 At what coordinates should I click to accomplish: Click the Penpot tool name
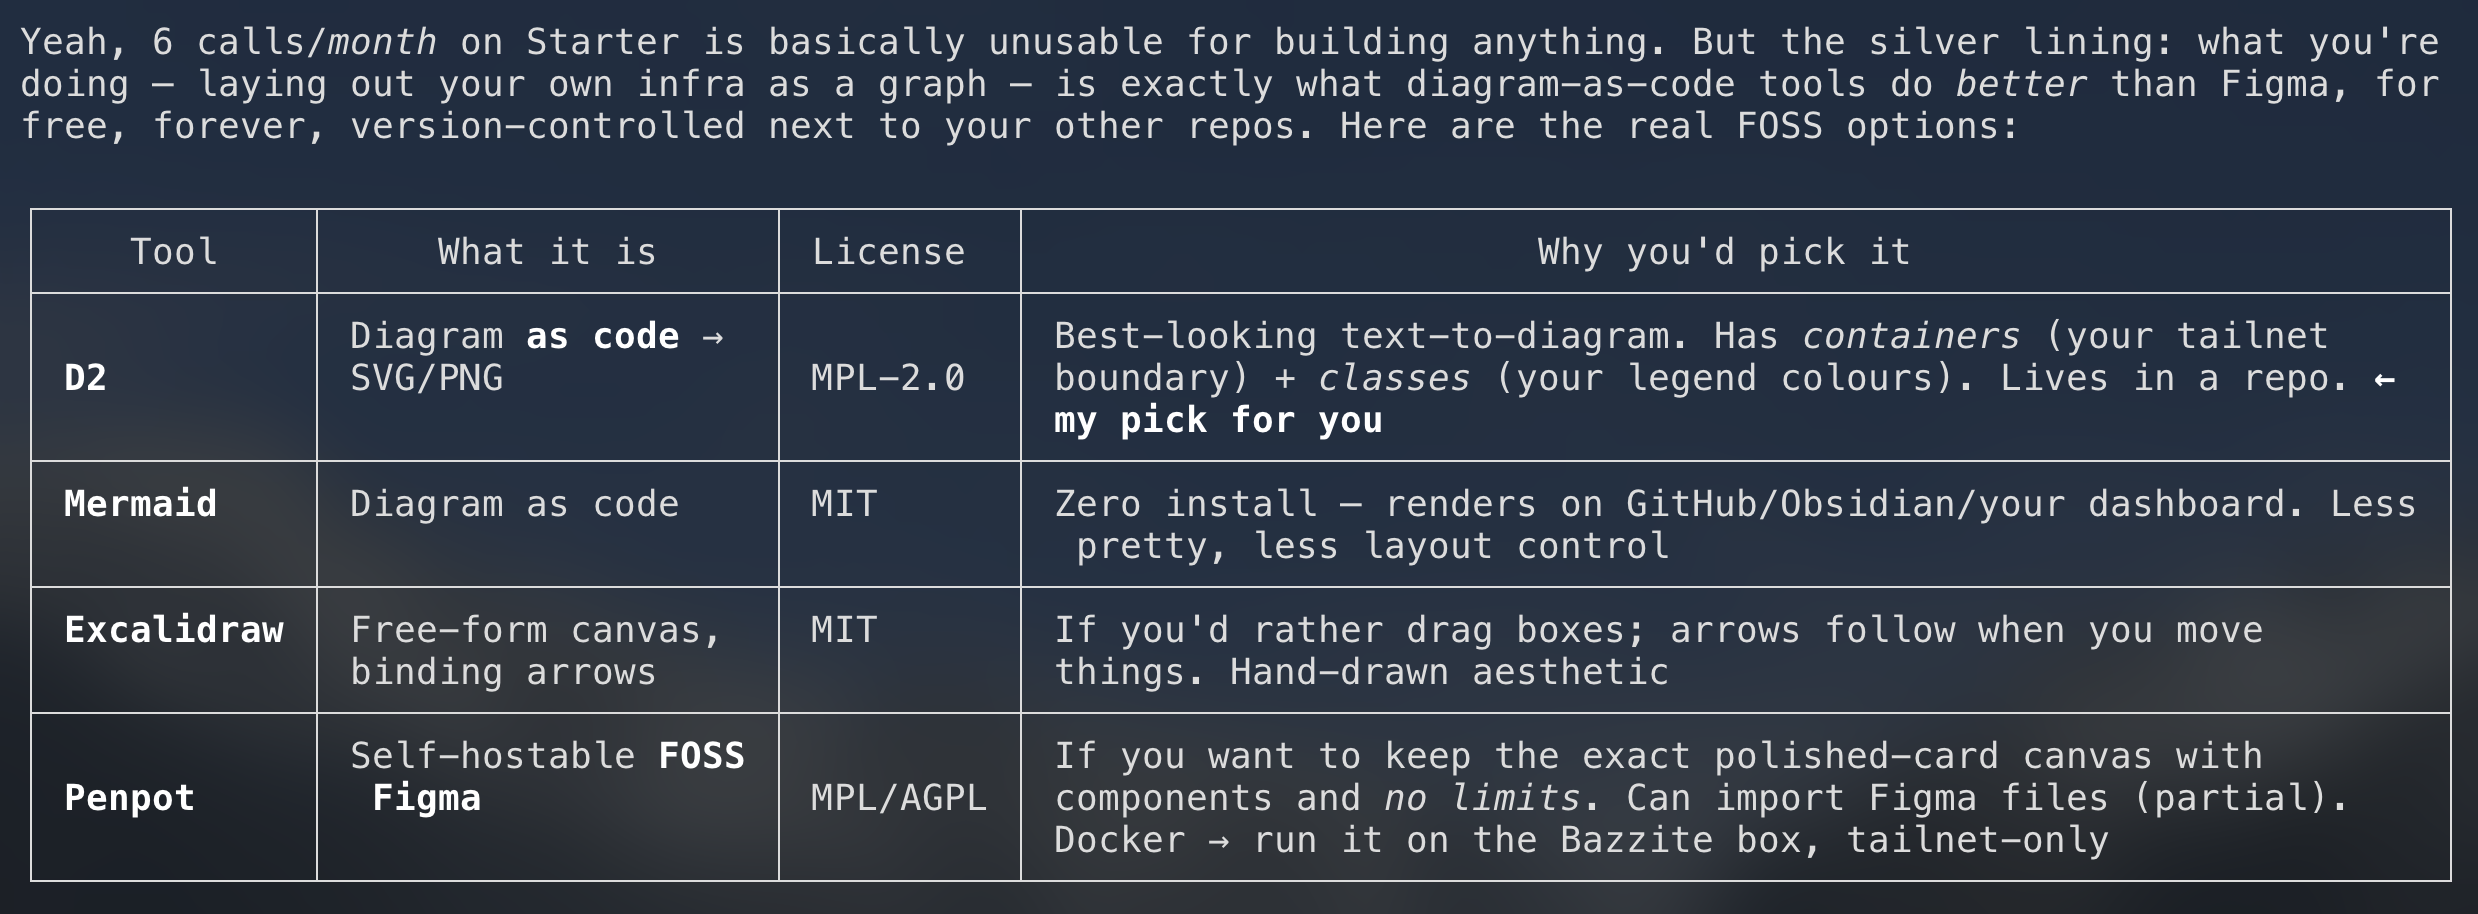(x=129, y=798)
